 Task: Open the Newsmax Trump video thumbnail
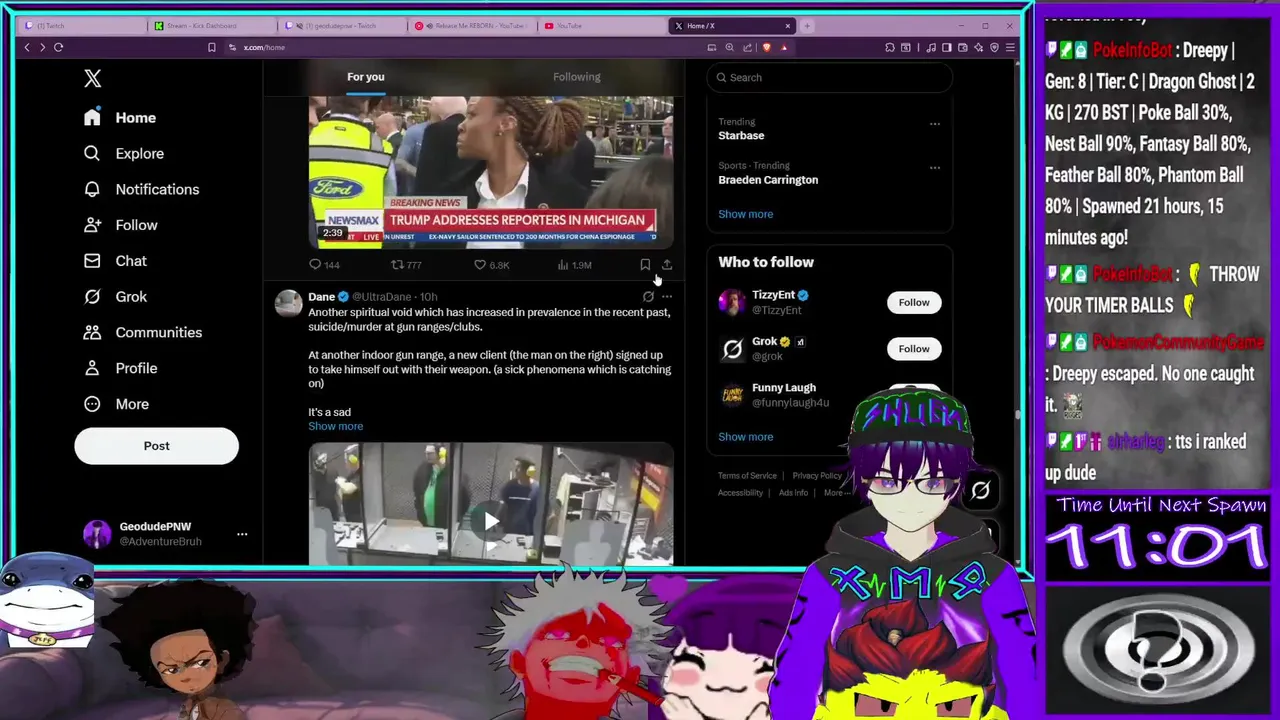[491, 172]
